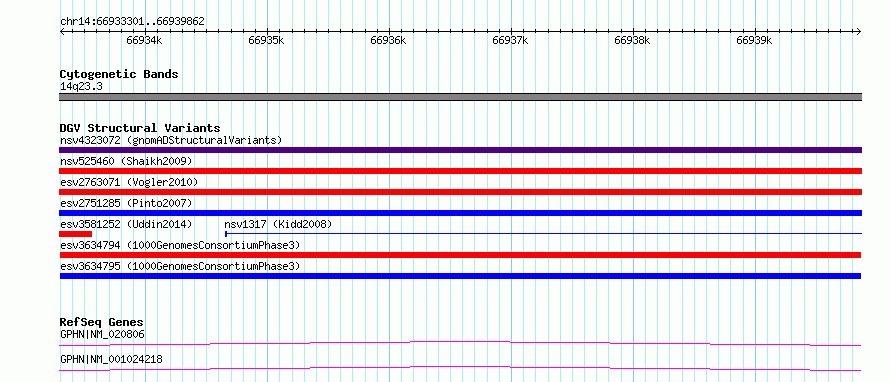Select the esv3634794 1000Genomes red bar
The height and width of the screenshot is (382, 890).
click(460, 255)
